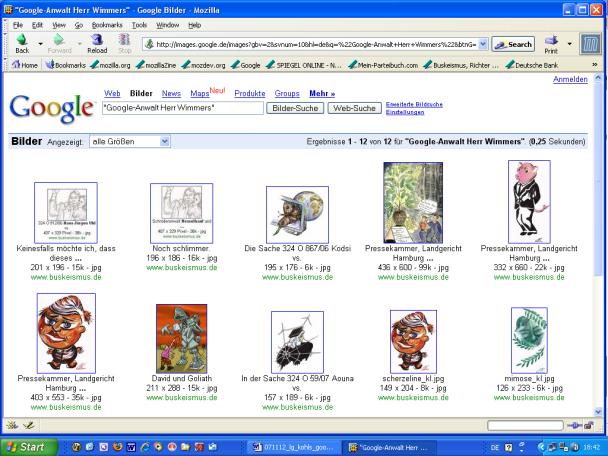Switch to the 071112_lg_kohls Word taskbar window
The width and height of the screenshot is (608, 456).
coord(294,447)
